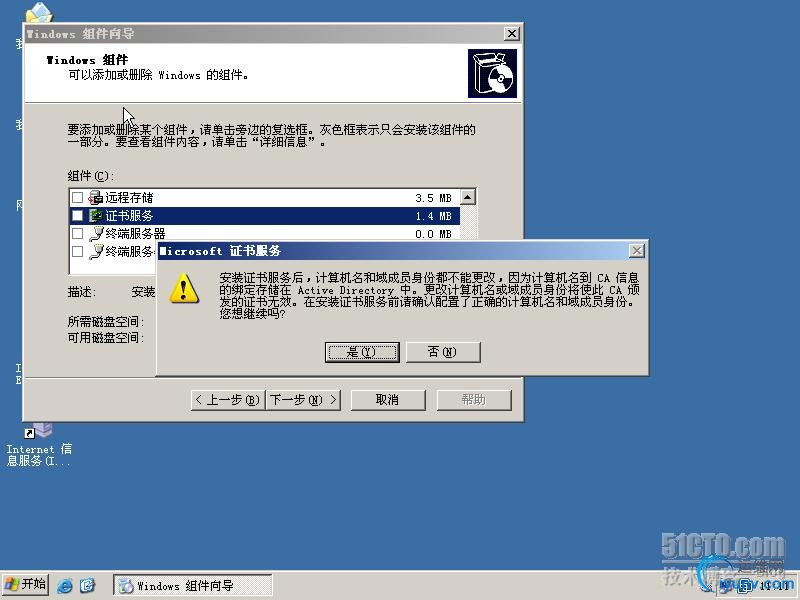Click the 所需磁盘空间 label

[x=106, y=322]
